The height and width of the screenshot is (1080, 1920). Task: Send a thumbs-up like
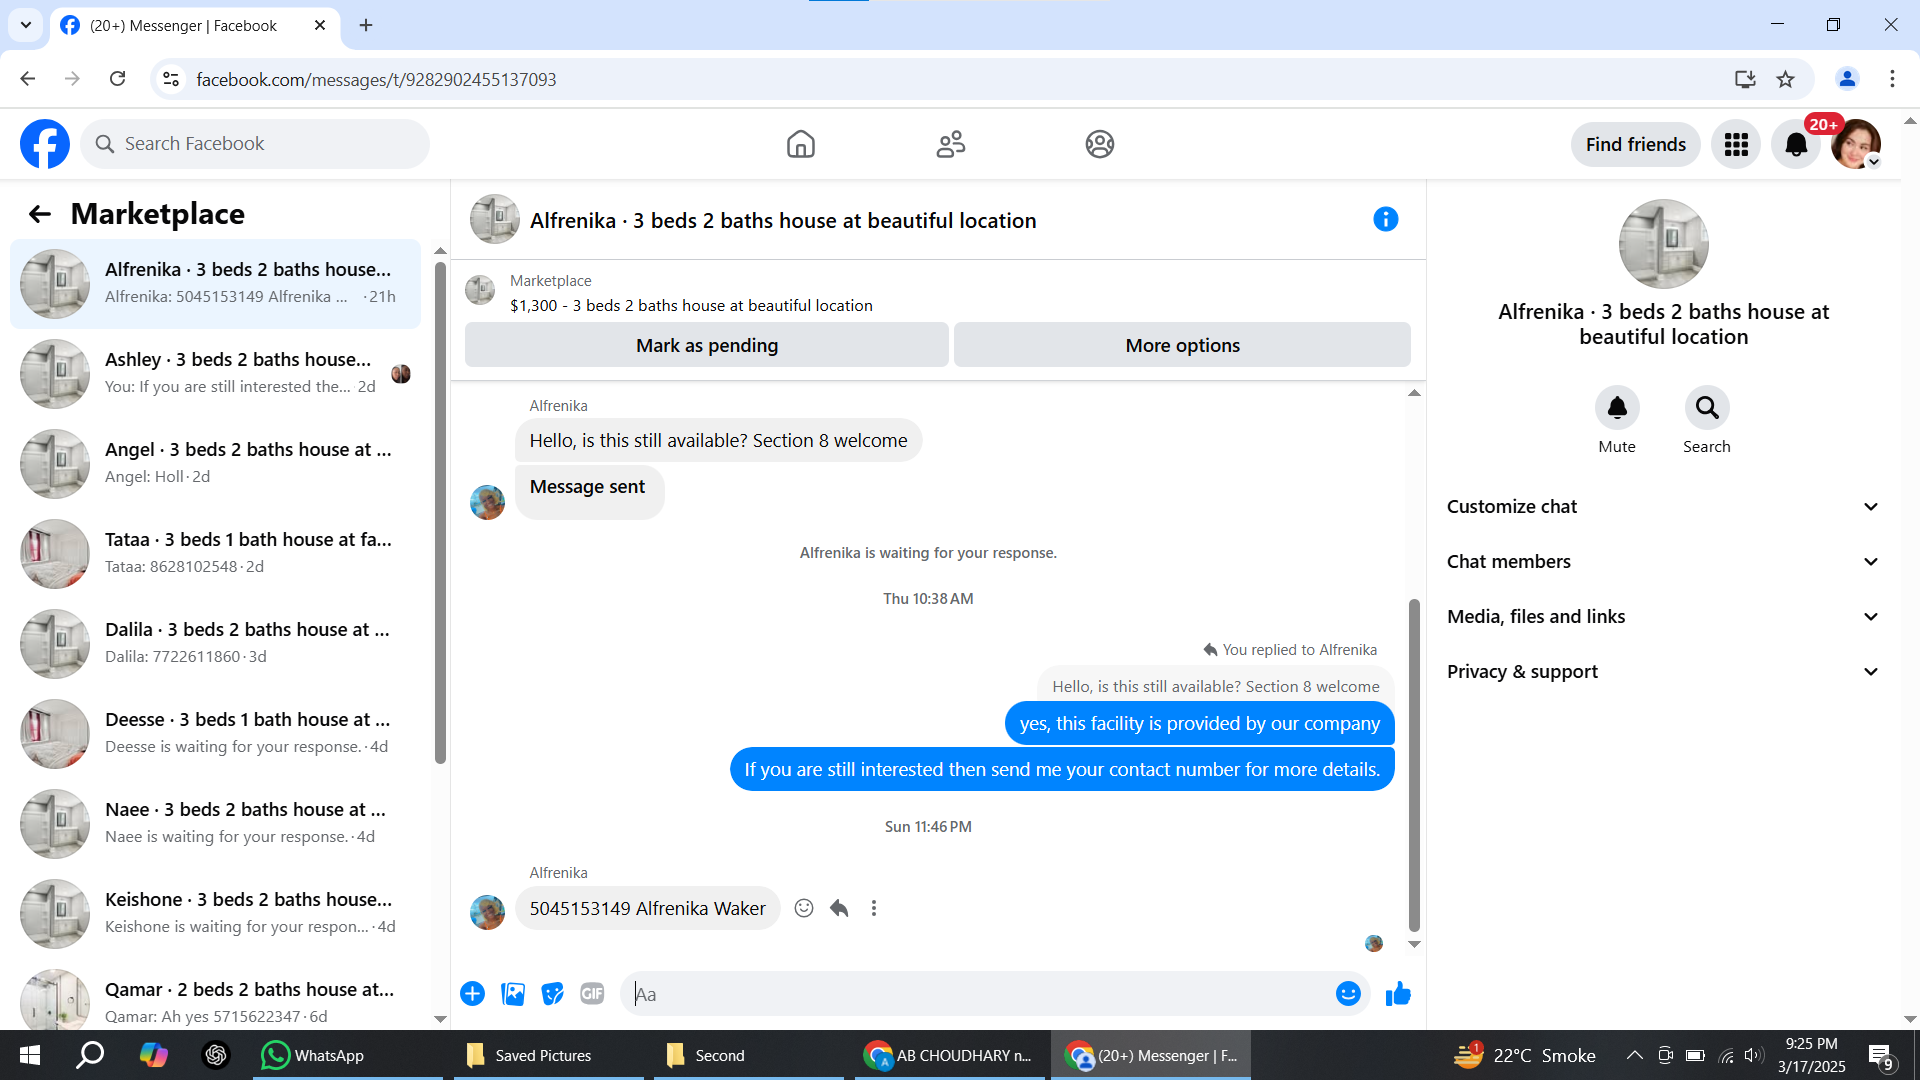click(1398, 994)
